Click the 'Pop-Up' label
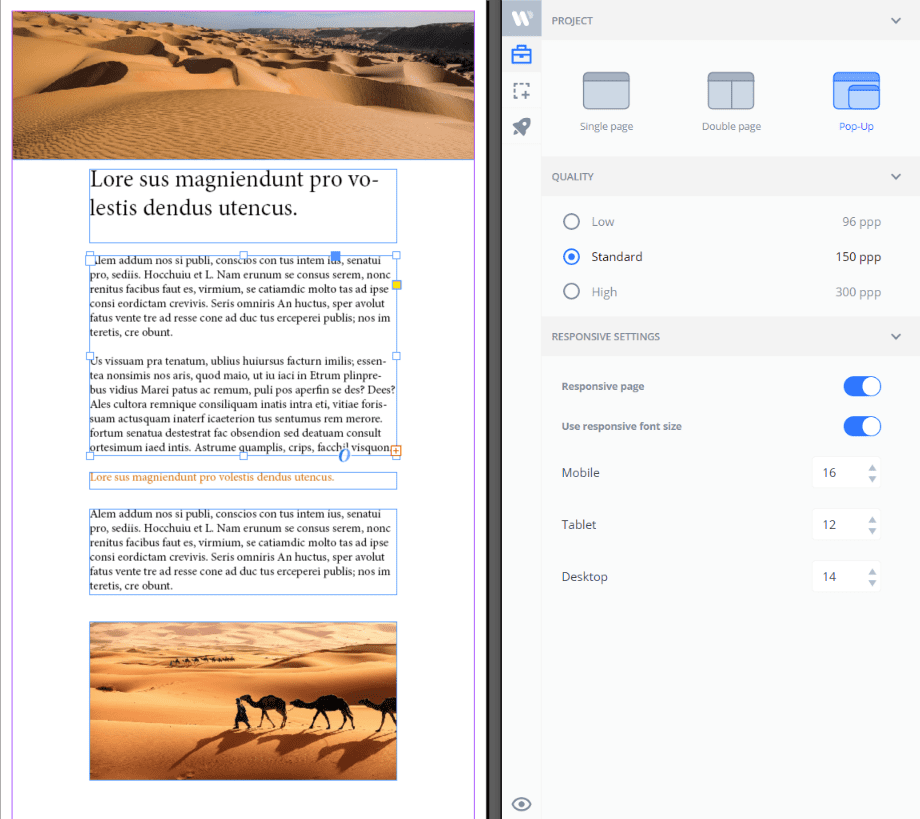920x819 pixels. 856,126
